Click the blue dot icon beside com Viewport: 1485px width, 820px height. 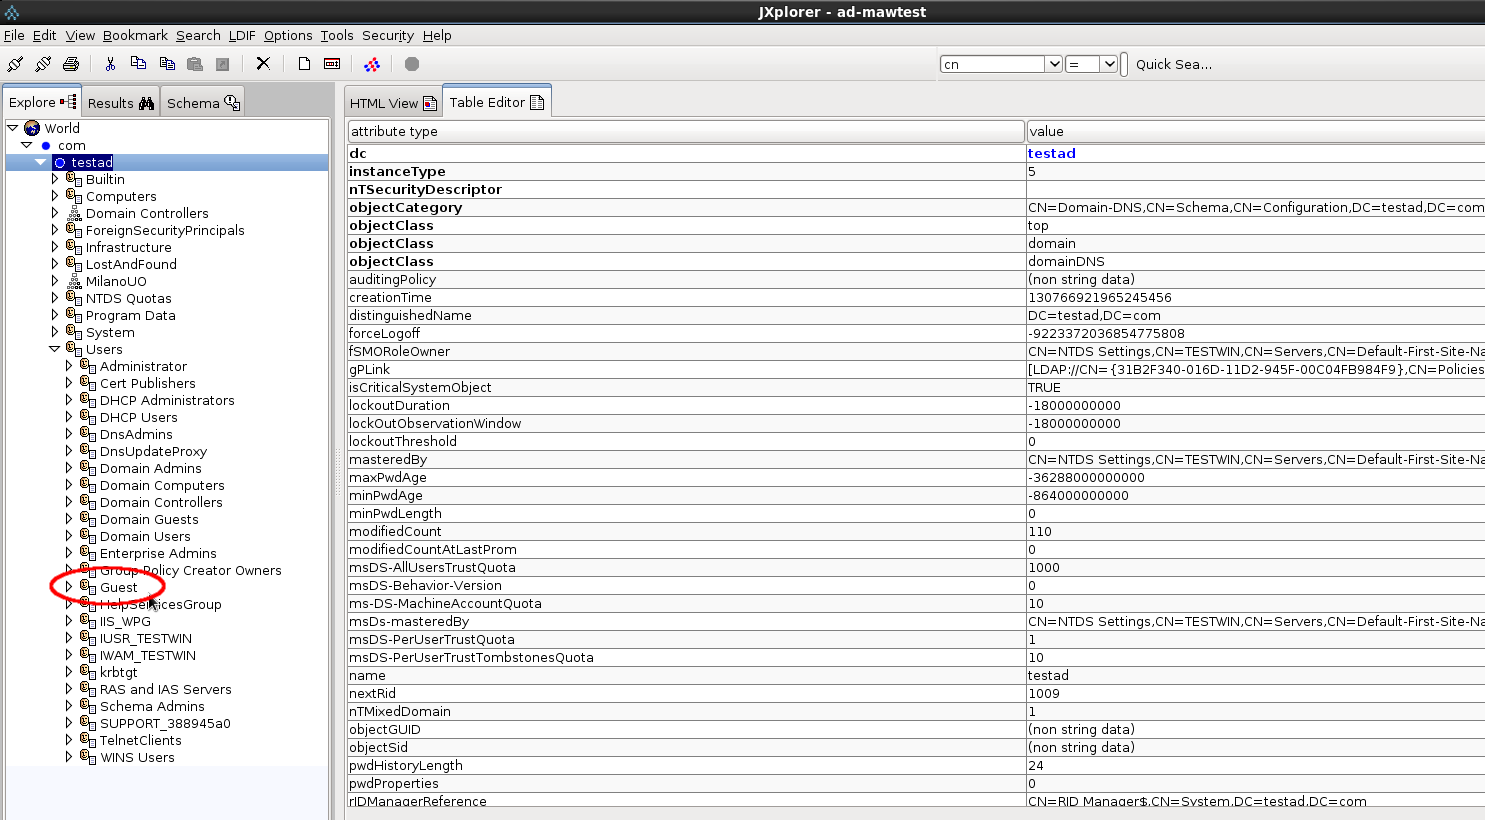pyautogui.click(x=46, y=145)
